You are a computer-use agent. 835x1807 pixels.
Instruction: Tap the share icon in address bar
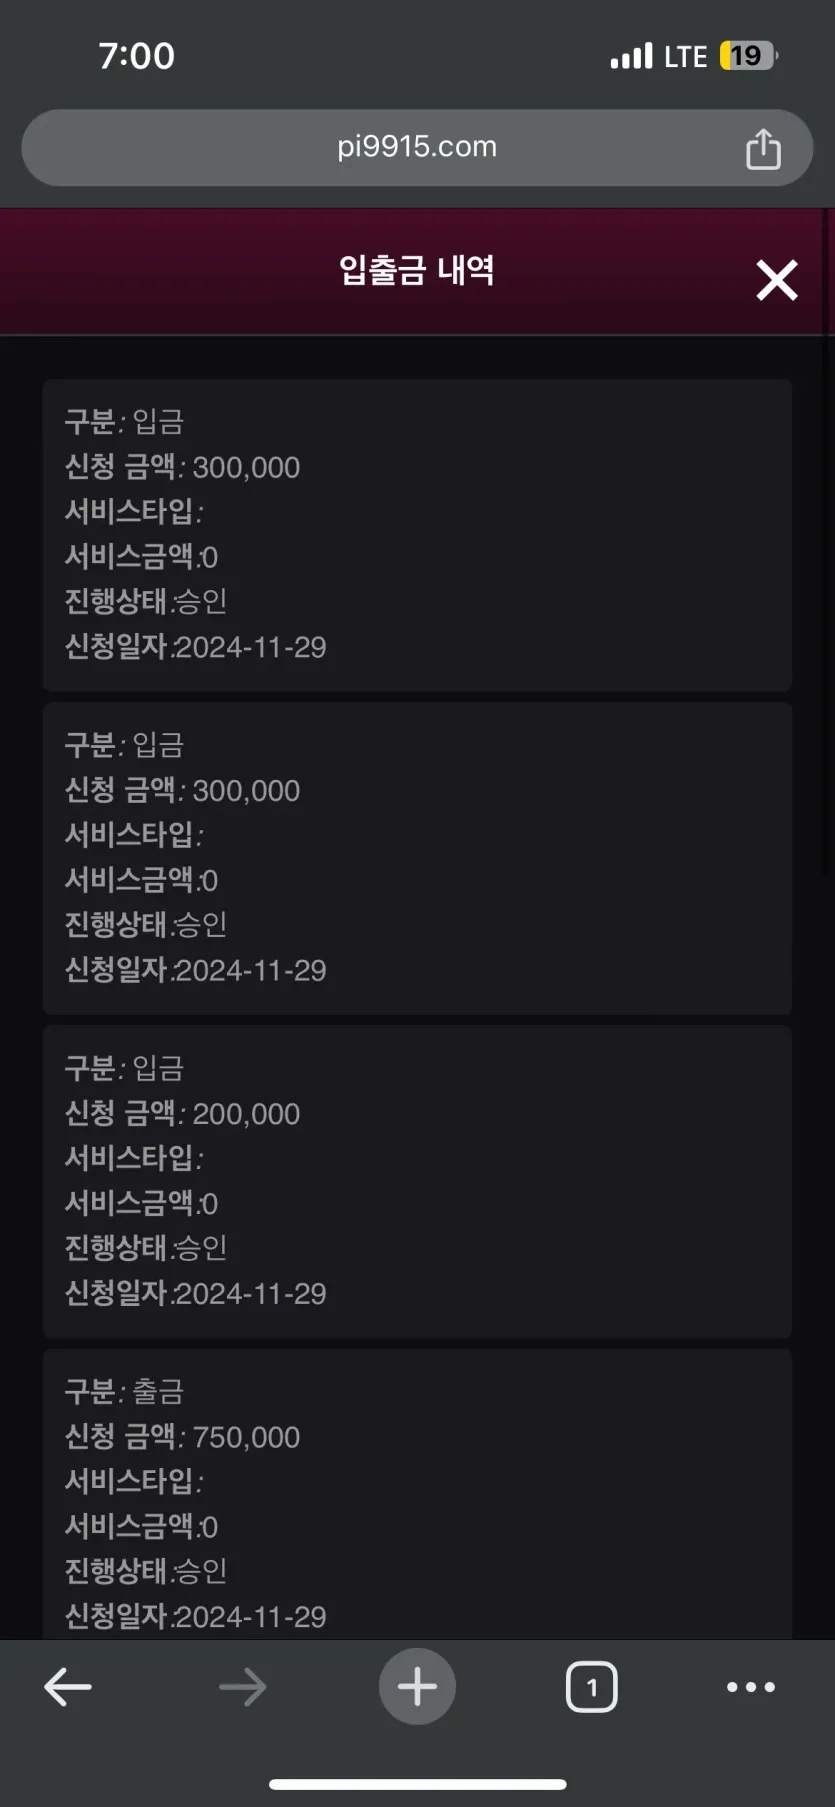tap(763, 149)
